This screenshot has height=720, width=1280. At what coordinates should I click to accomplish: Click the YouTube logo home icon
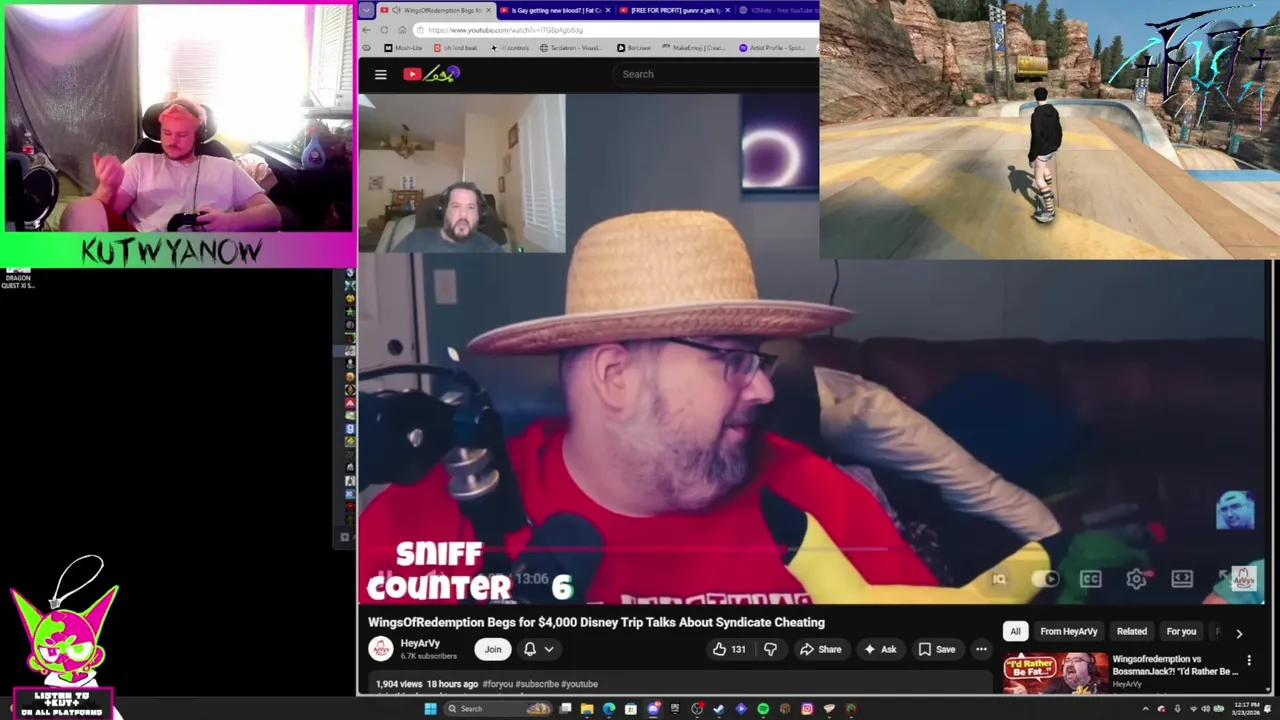pos(431,74)
